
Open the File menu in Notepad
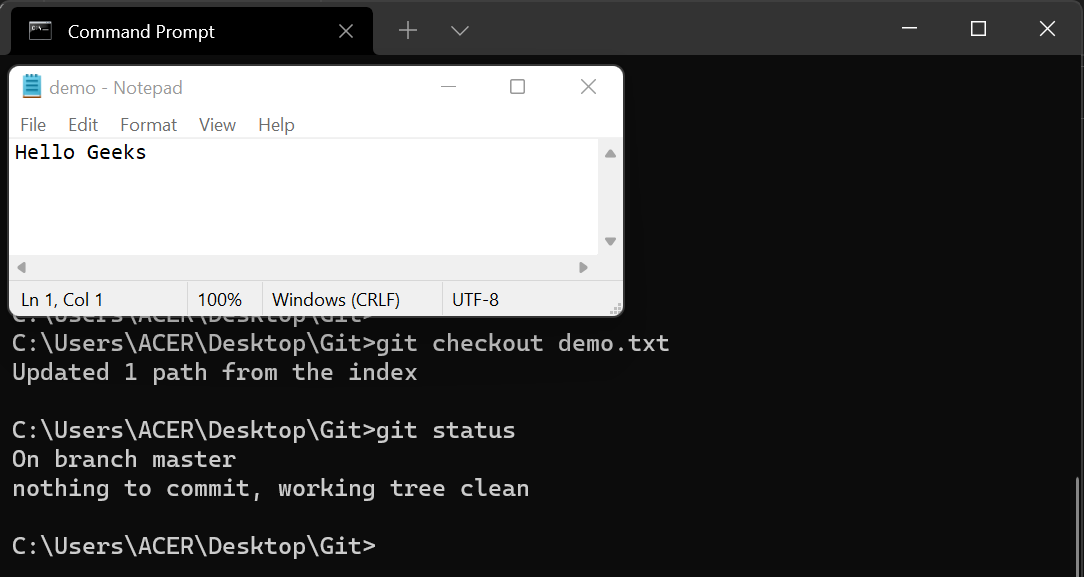(33, 124)
